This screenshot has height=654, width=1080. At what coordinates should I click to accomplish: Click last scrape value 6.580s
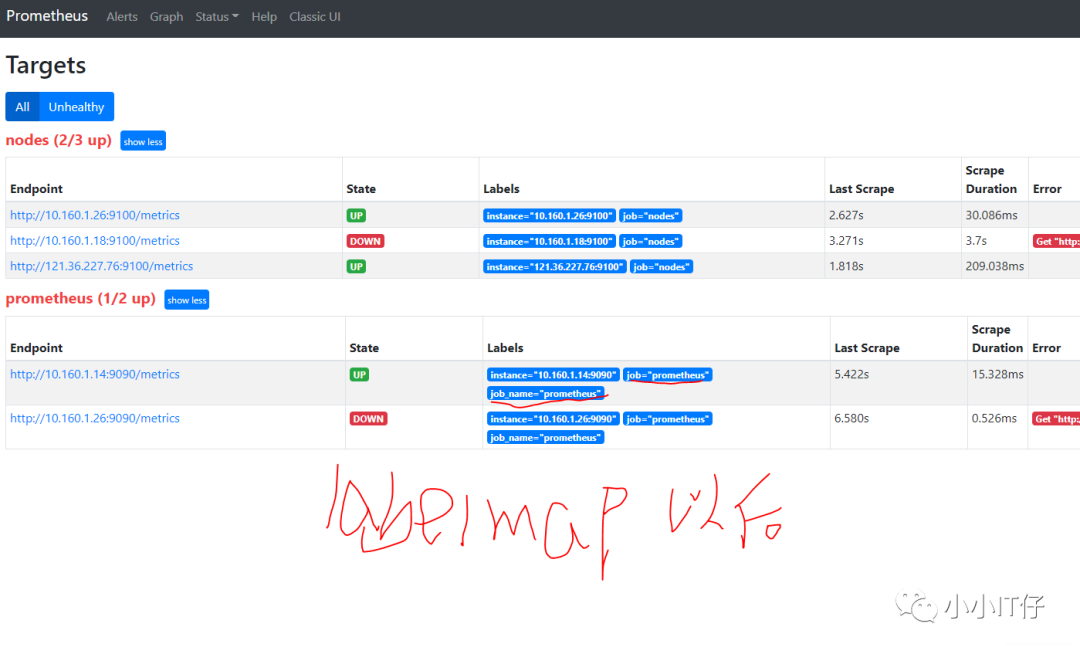coord(851,418)
